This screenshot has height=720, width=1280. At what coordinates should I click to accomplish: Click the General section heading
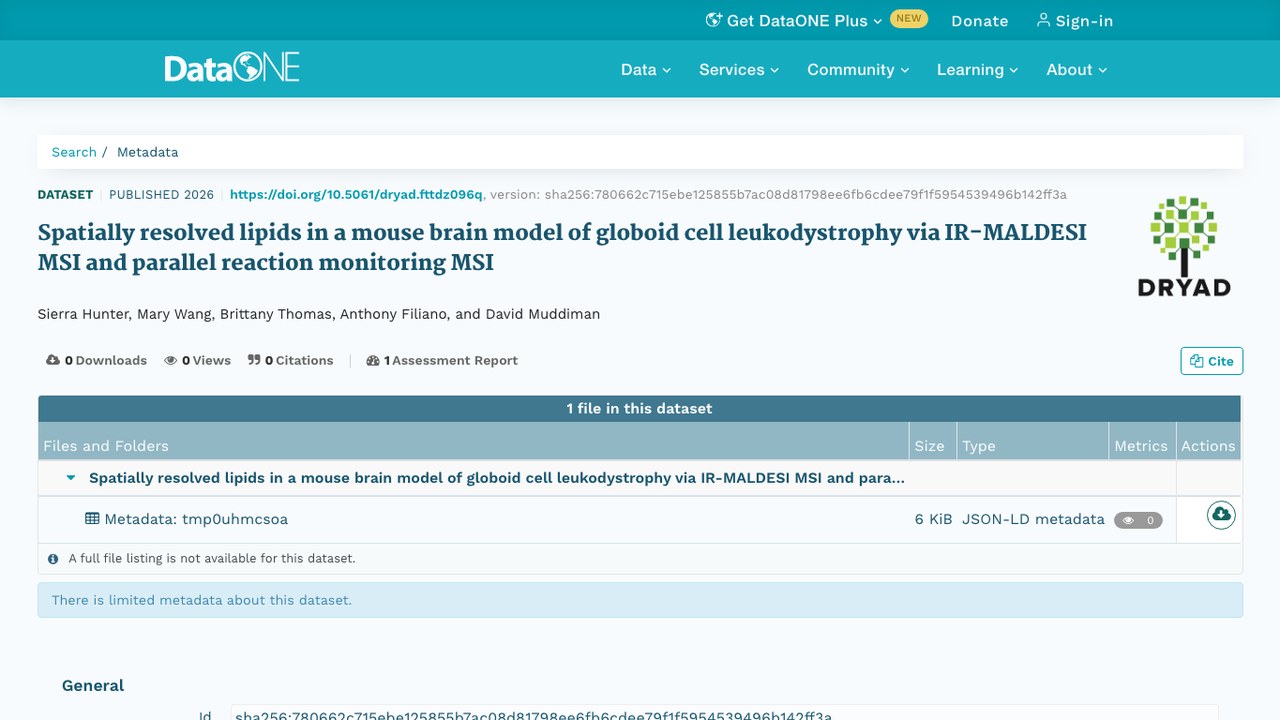[93, 685]
